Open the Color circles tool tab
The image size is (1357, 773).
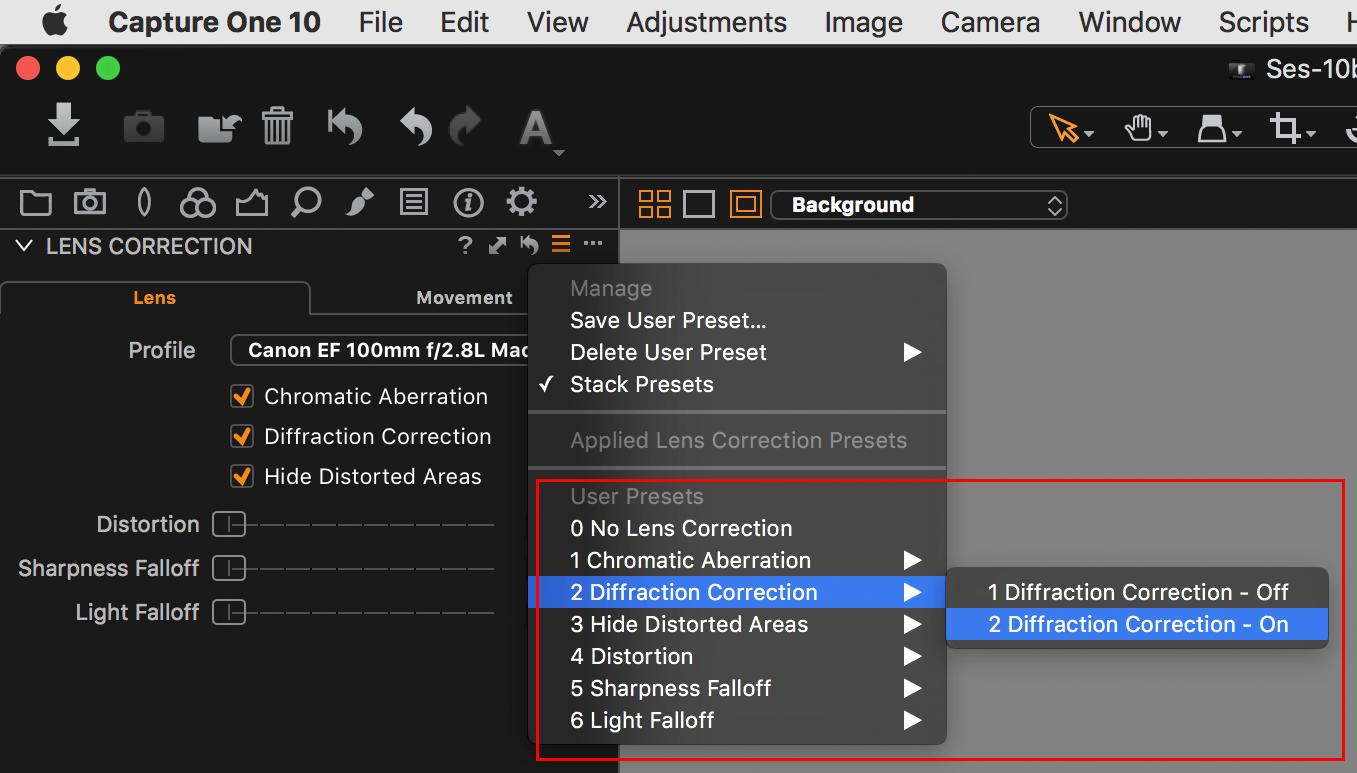tap(198, 203)
